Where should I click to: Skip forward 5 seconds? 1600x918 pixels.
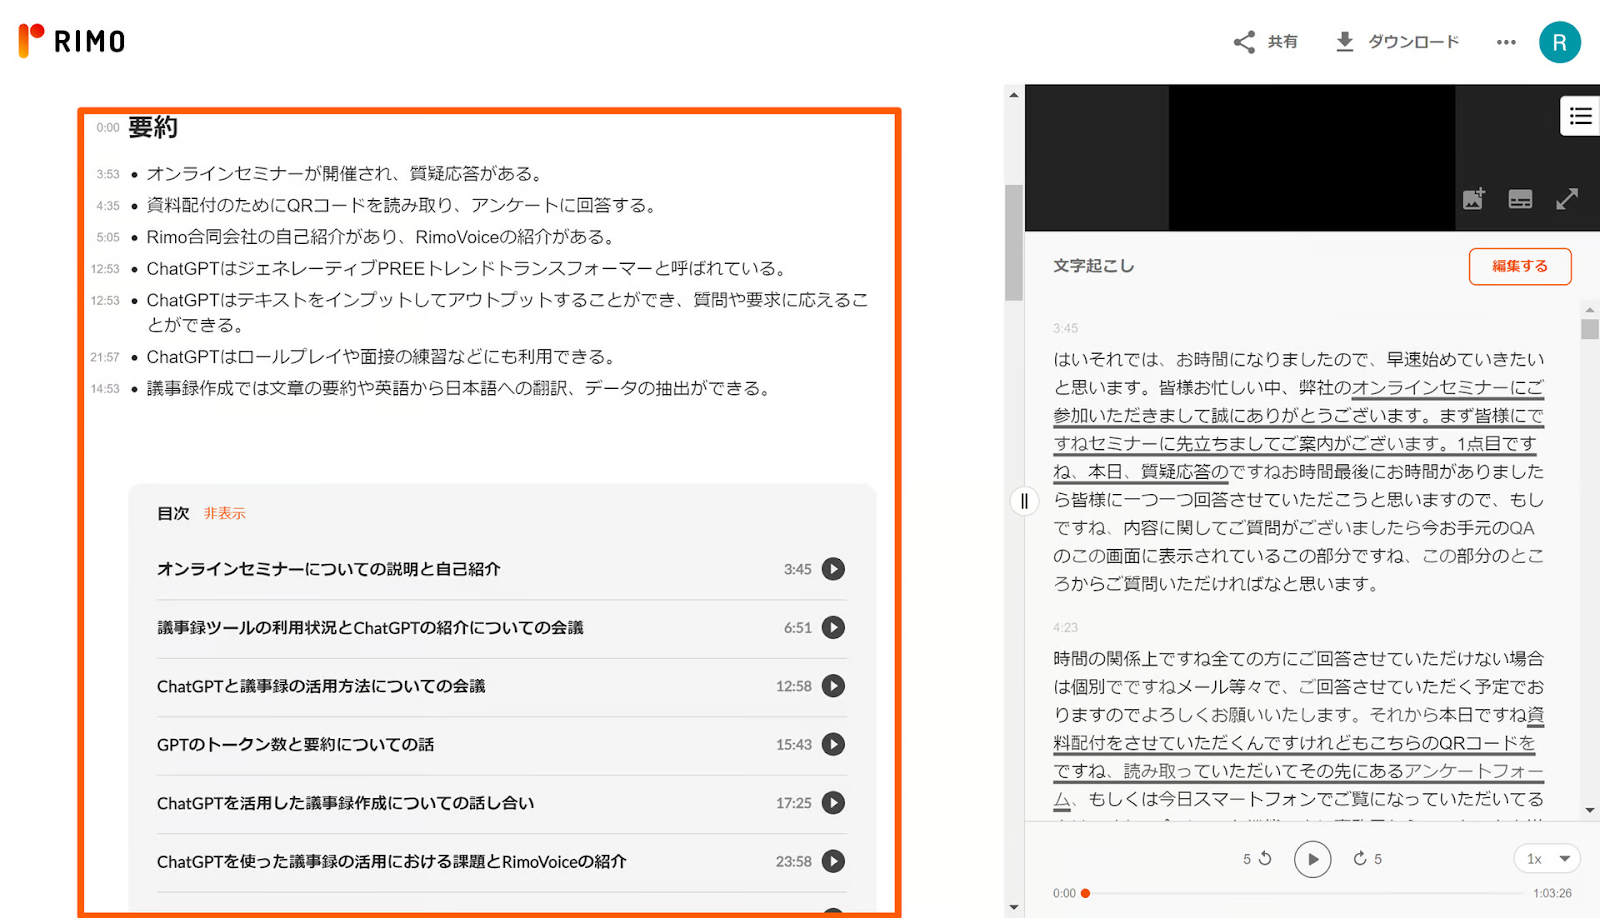click(x=1366, y=859)
